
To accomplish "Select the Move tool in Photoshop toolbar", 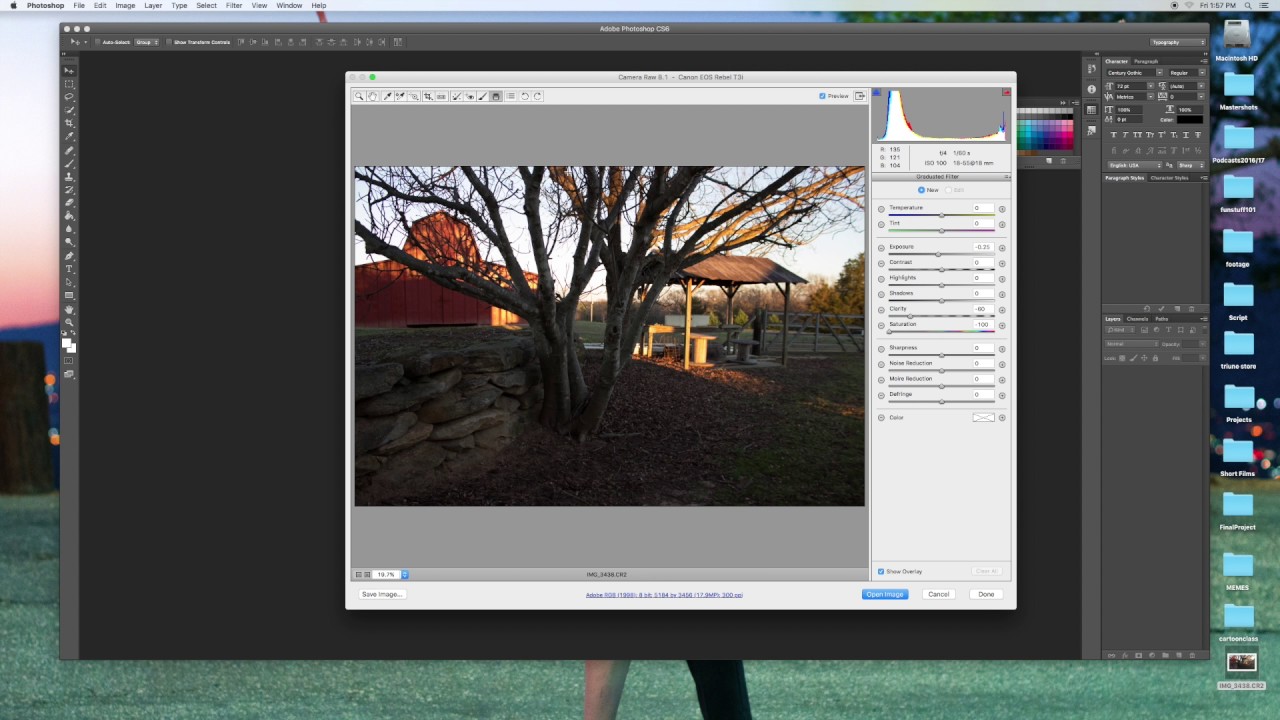I will click(x=69, y=71).
